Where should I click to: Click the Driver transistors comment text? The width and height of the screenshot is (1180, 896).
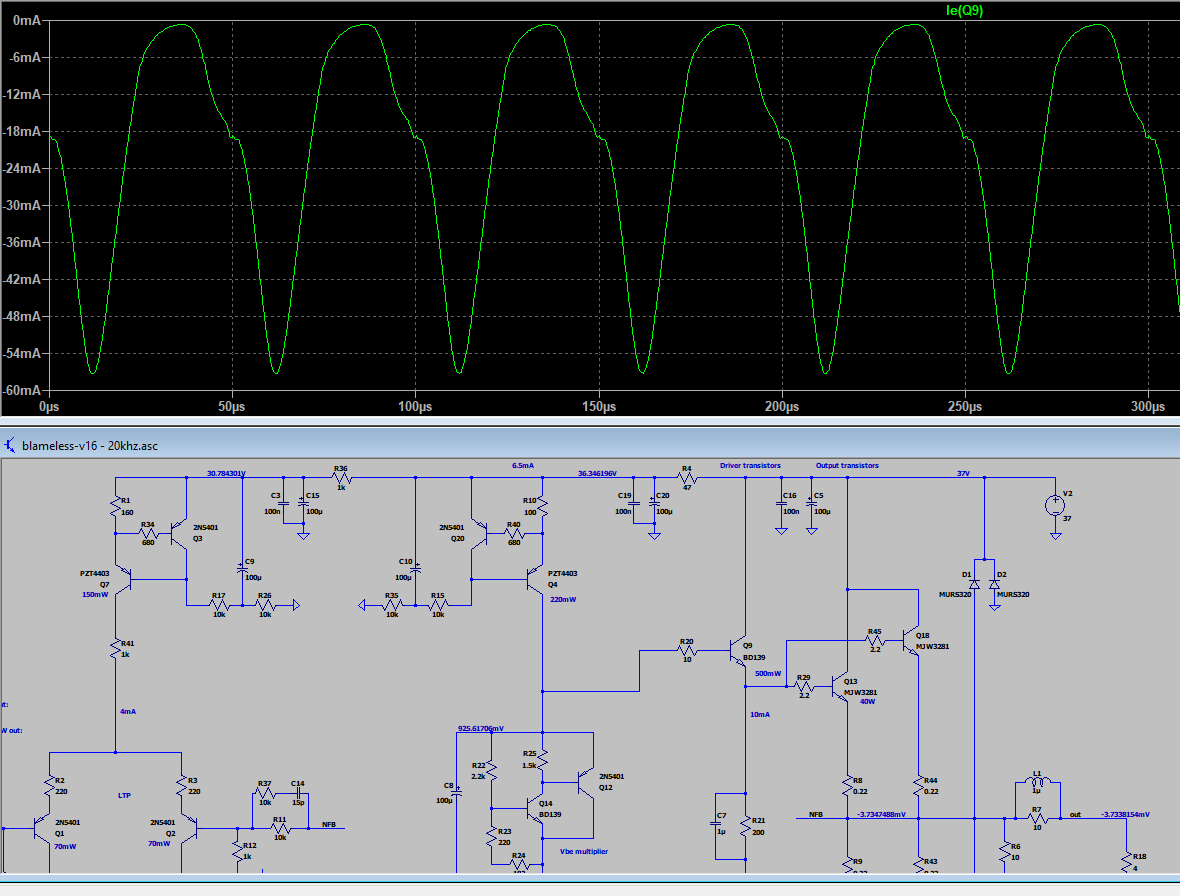pyautogui.click(x=750, y=466)
